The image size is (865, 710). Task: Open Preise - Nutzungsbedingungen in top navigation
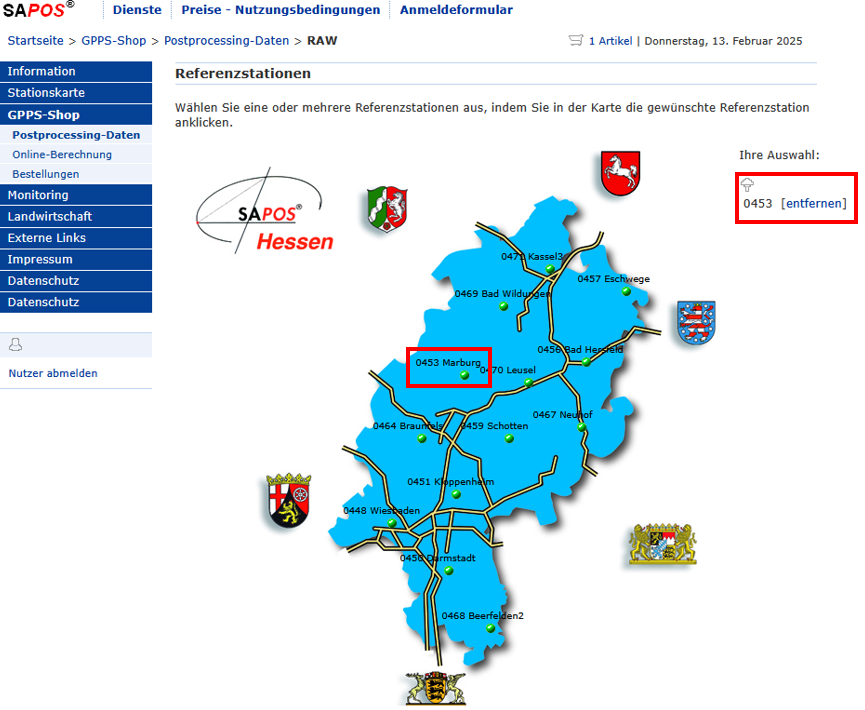point(281,10)
